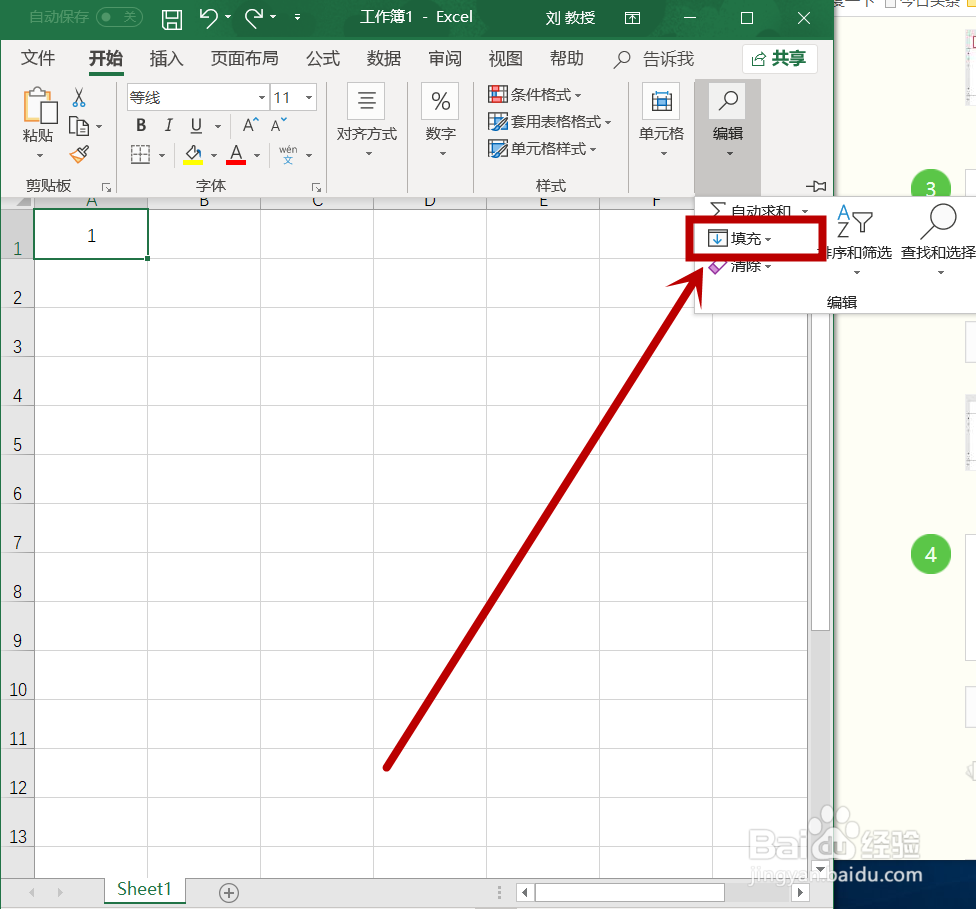The image size is (976, 909).
Task: Switch to the 视图 ribbon tab
Action: 505,59
